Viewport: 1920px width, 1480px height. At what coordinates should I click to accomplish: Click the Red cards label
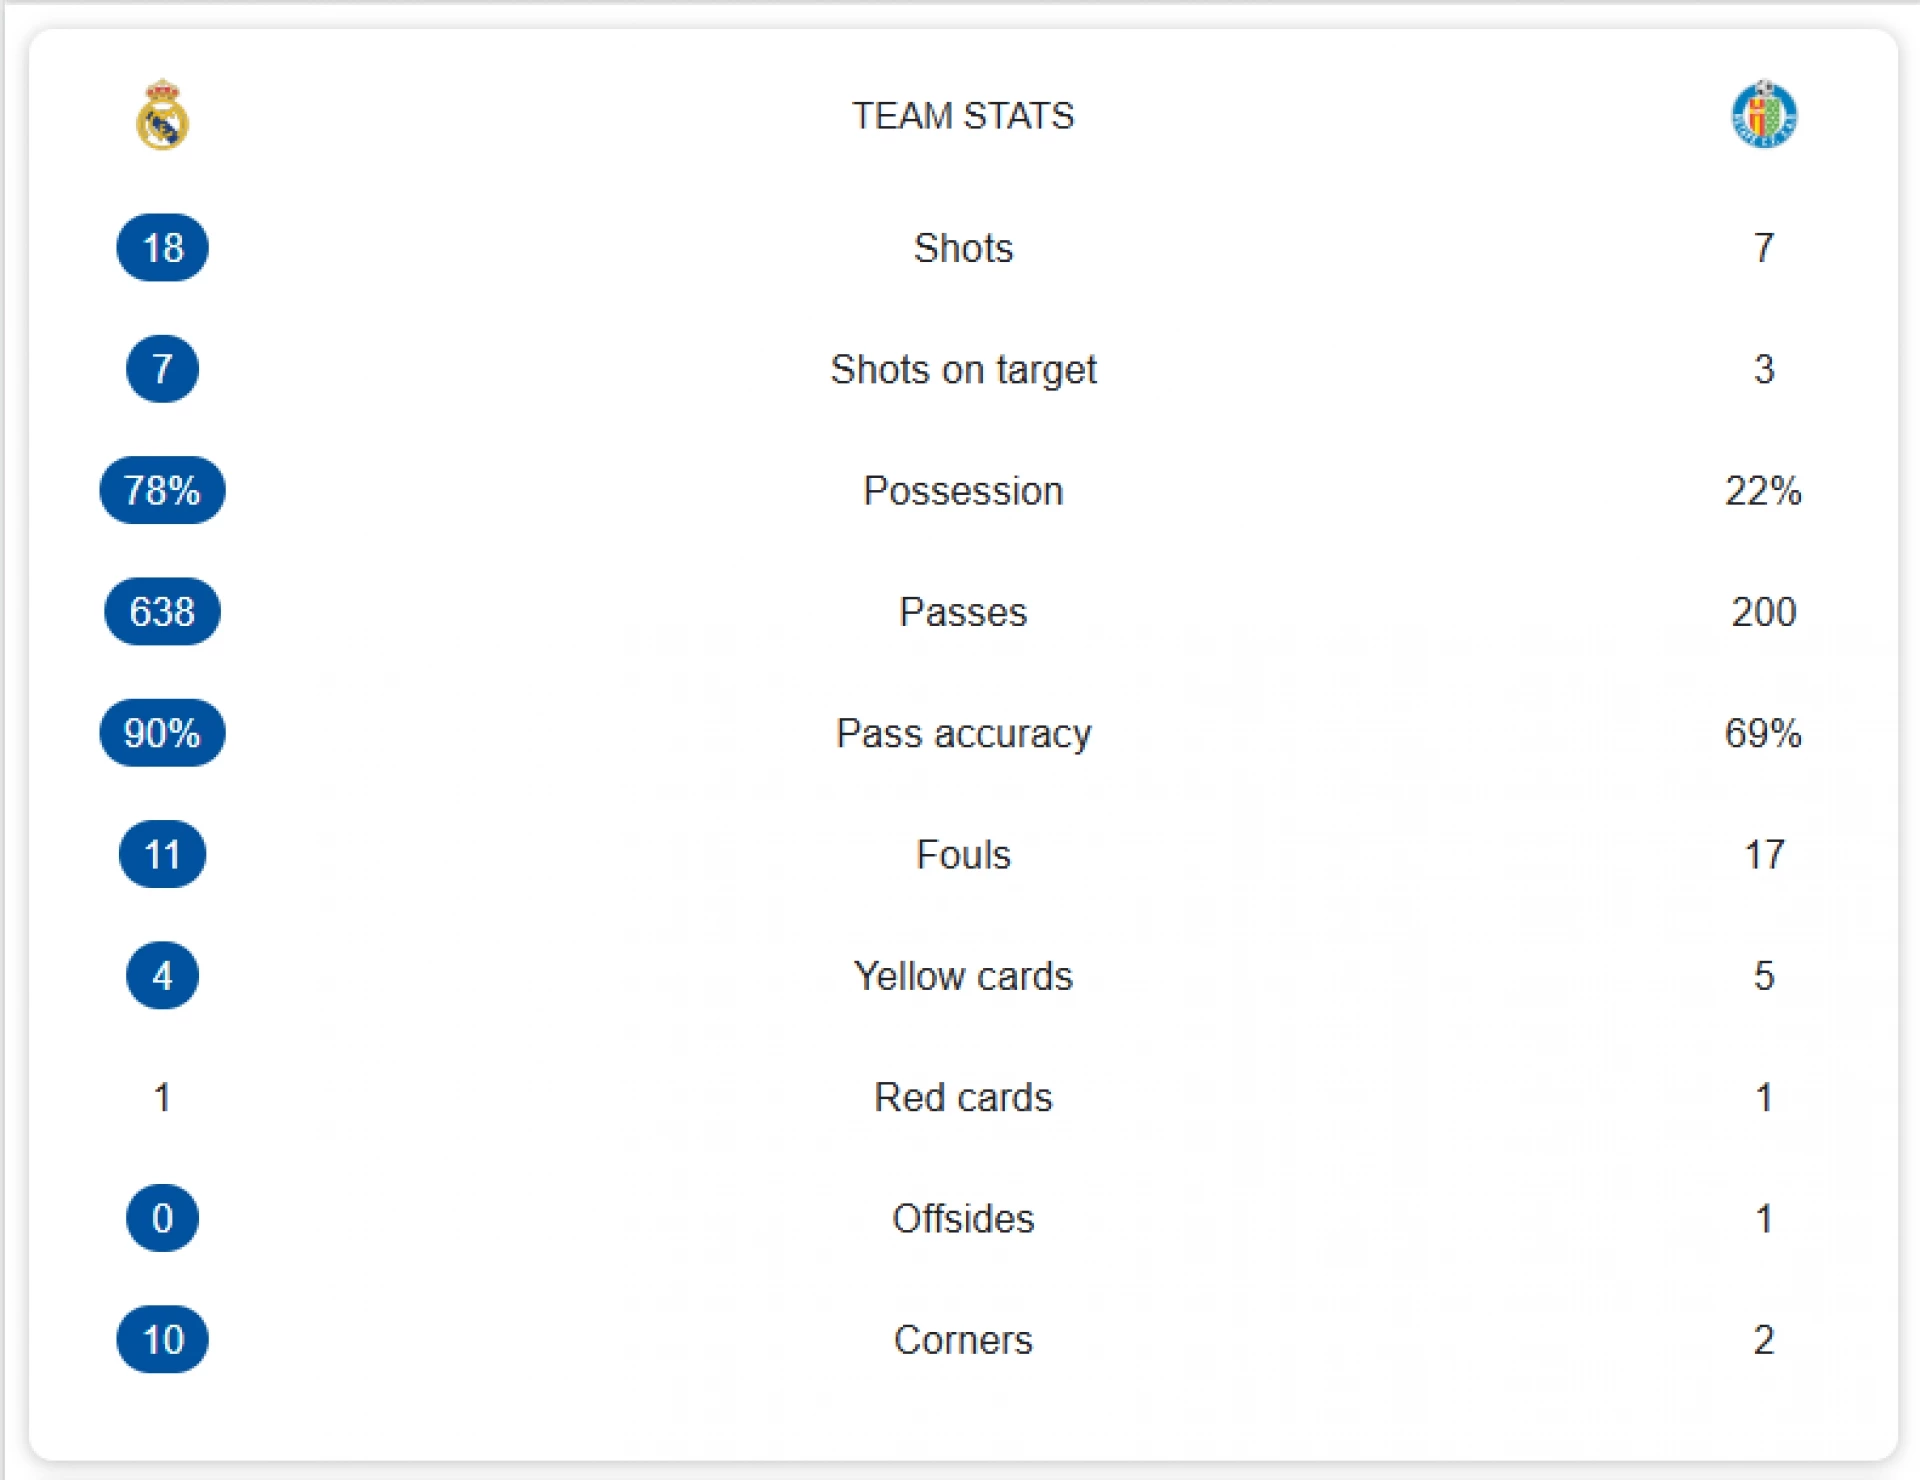[963, 1098]
